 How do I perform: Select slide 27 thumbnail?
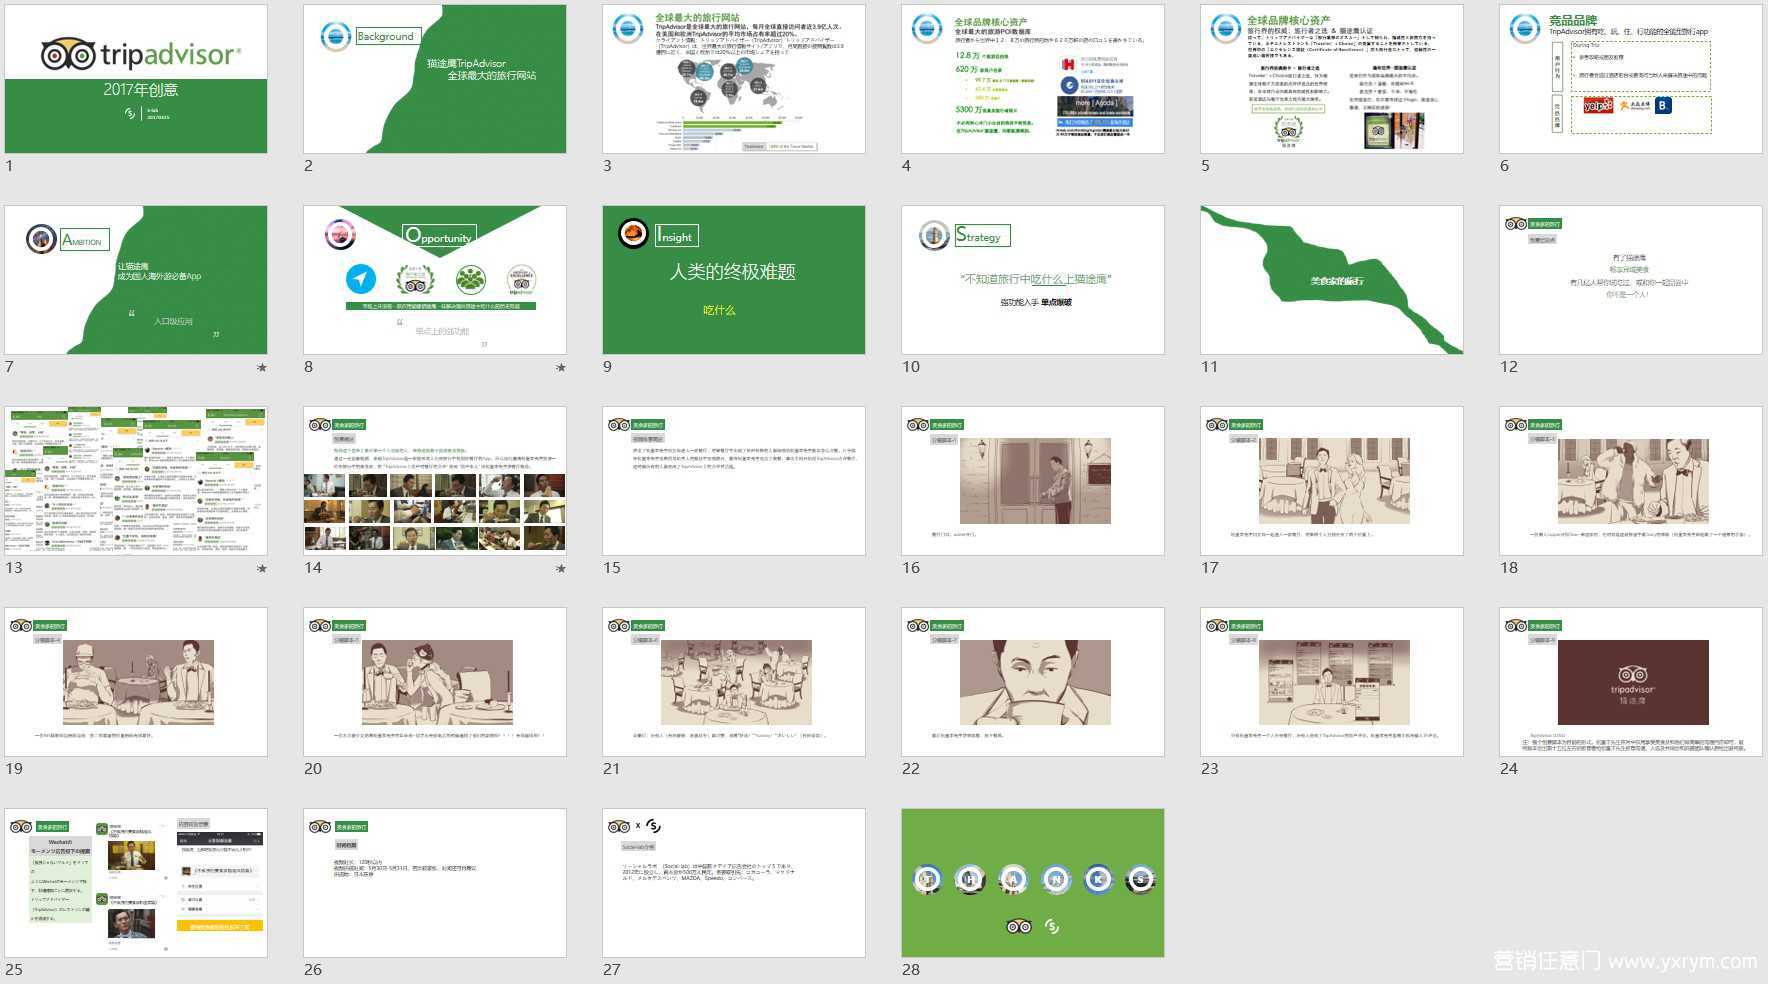click(x=734, y=883)
